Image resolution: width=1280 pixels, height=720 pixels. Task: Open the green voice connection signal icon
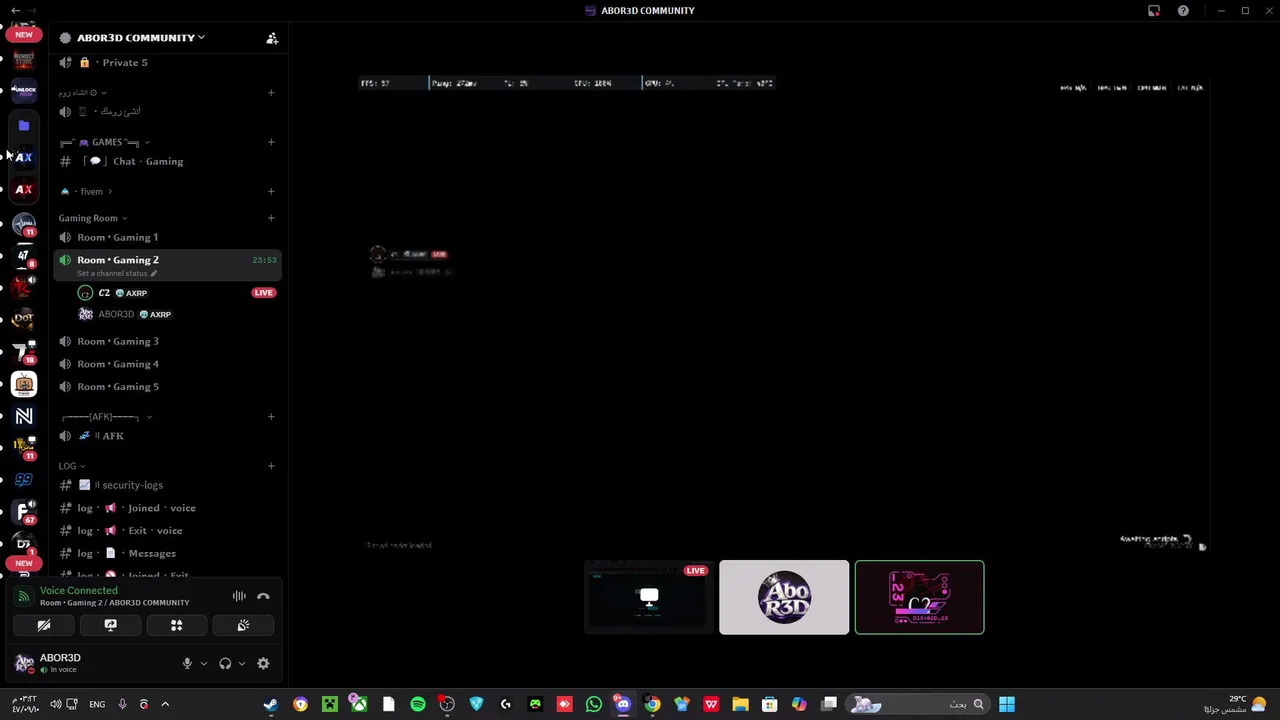click(x=24, y=596)
